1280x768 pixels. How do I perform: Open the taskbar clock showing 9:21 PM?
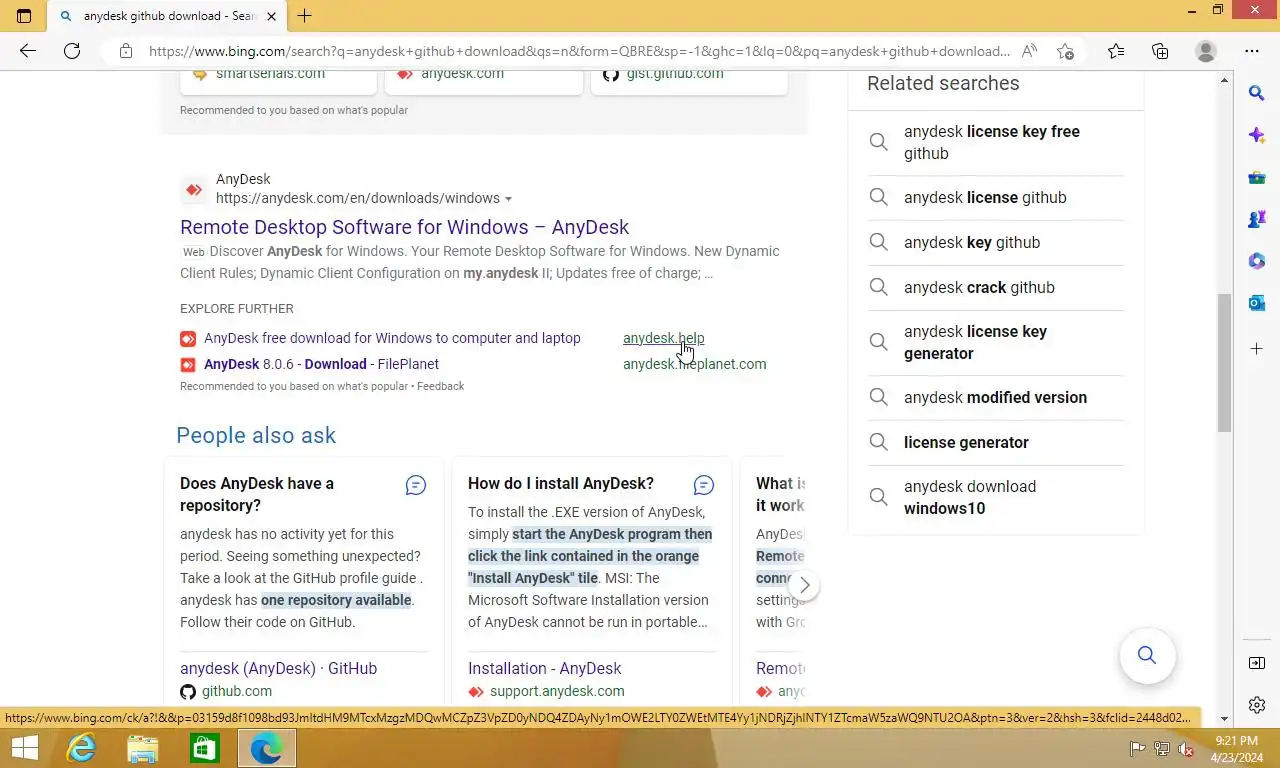pos(1236,748)
